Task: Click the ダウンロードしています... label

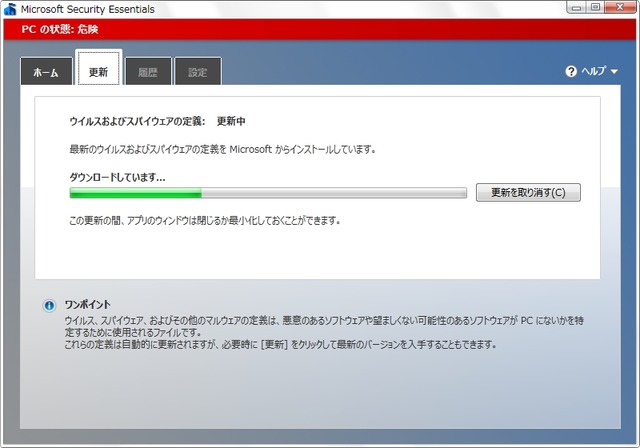Action: pyautogui.click(x=117, y=177)
